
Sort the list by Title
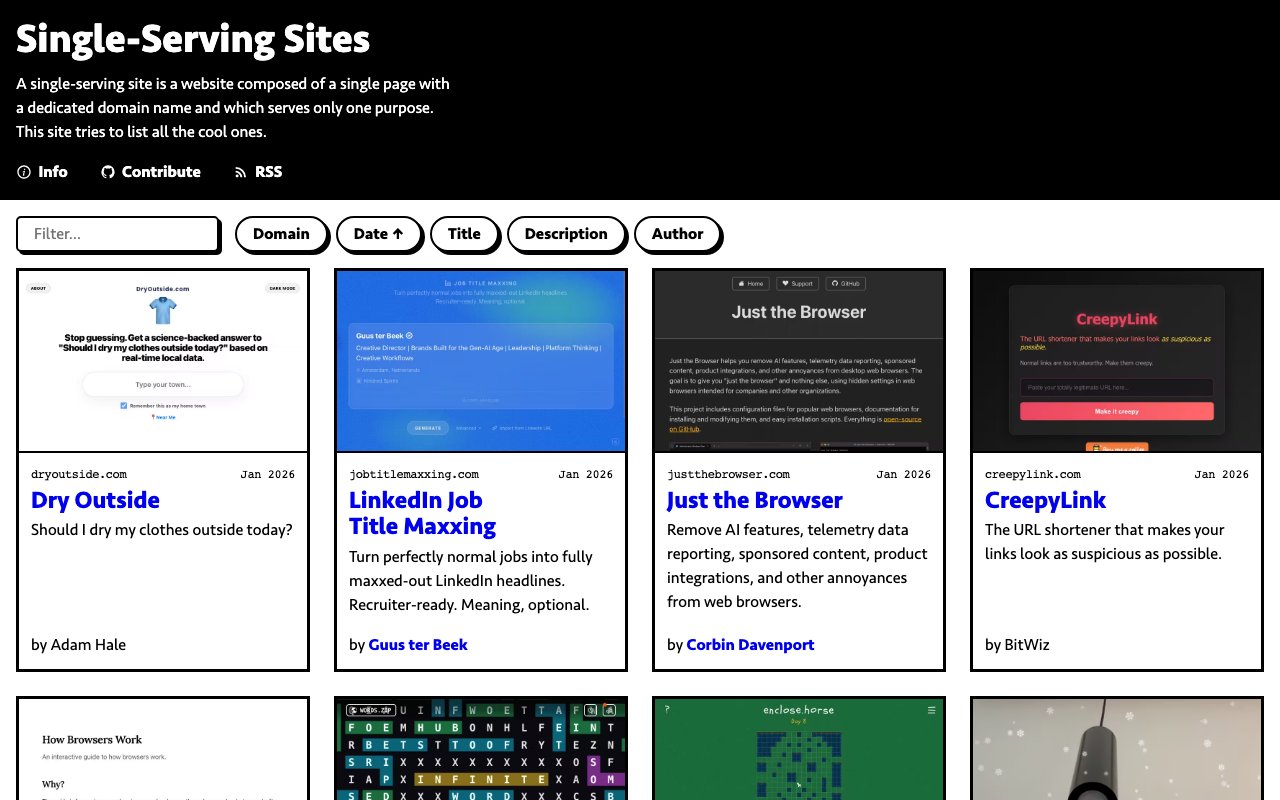click(464, 233)
